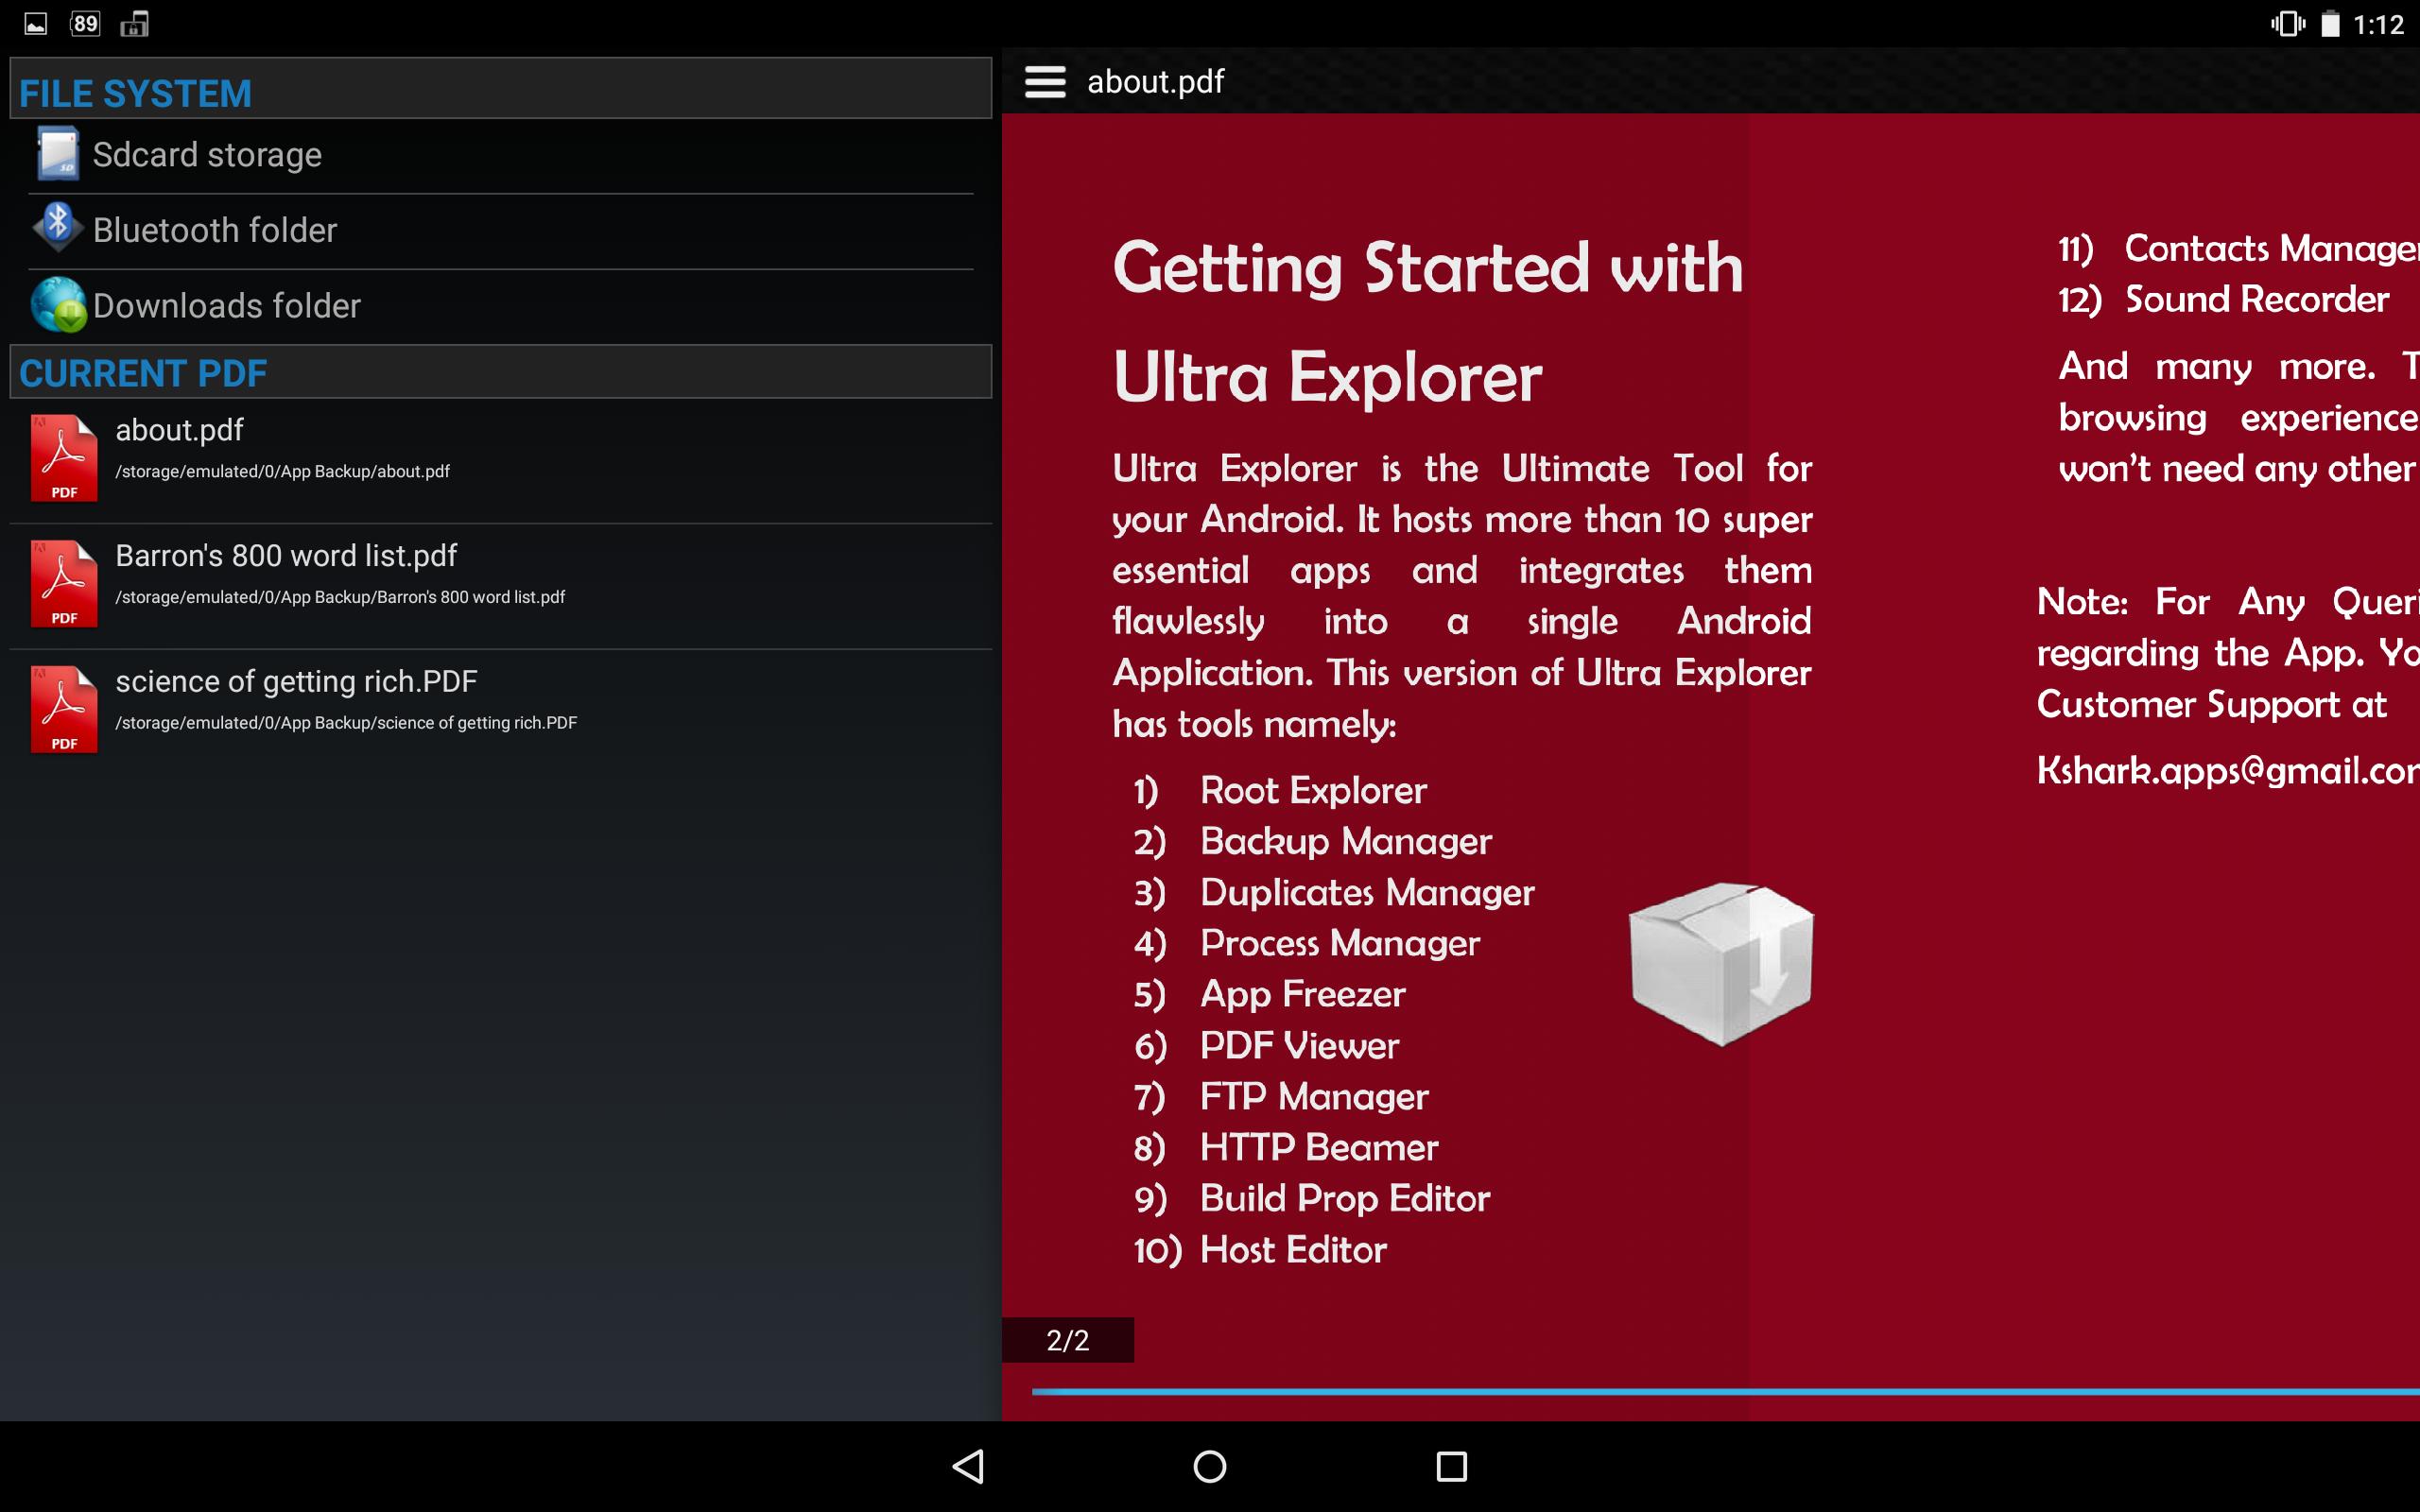Tap the 2/2 page indicator
Image resolution: width=2420 pixels, height=1512 pixels.
(1067, 1340)
